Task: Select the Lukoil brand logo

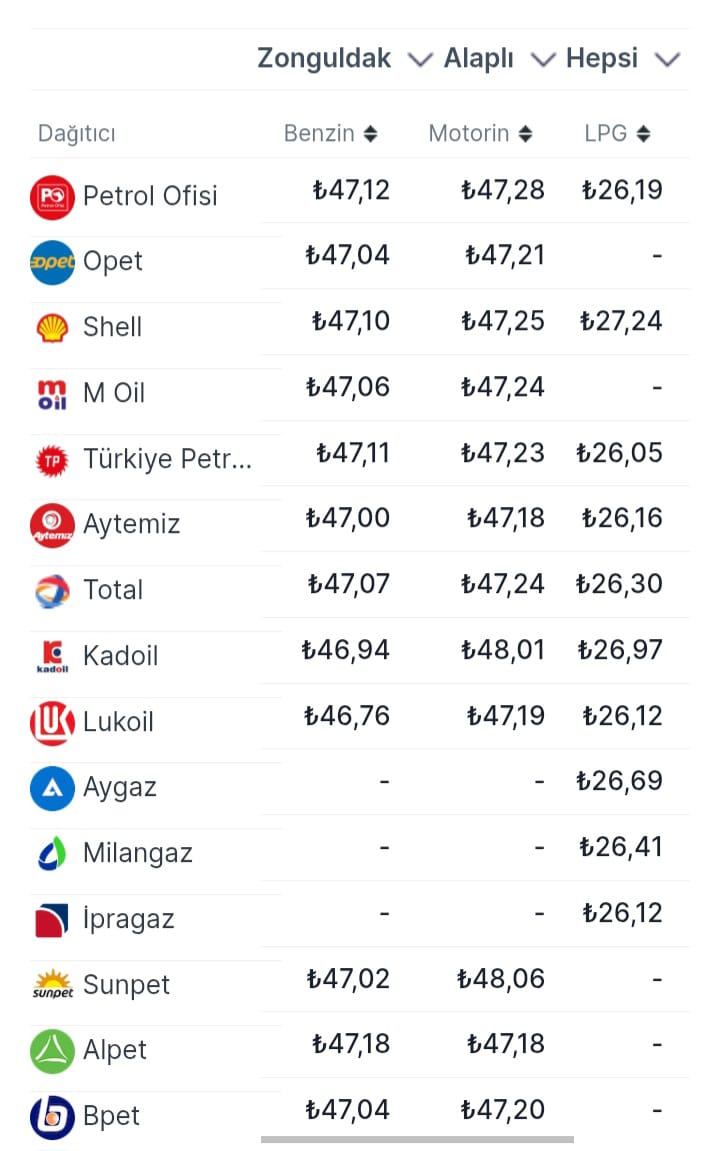Action: pos(52,723)
